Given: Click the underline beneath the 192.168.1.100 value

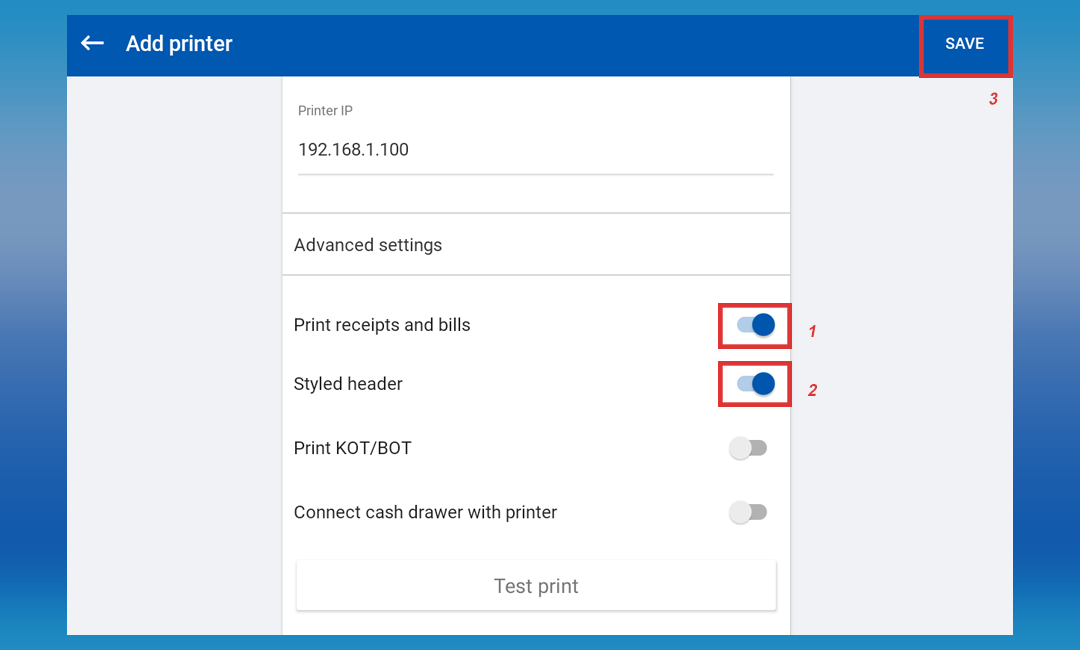Looking at the screenshot, I should (535, 174).
